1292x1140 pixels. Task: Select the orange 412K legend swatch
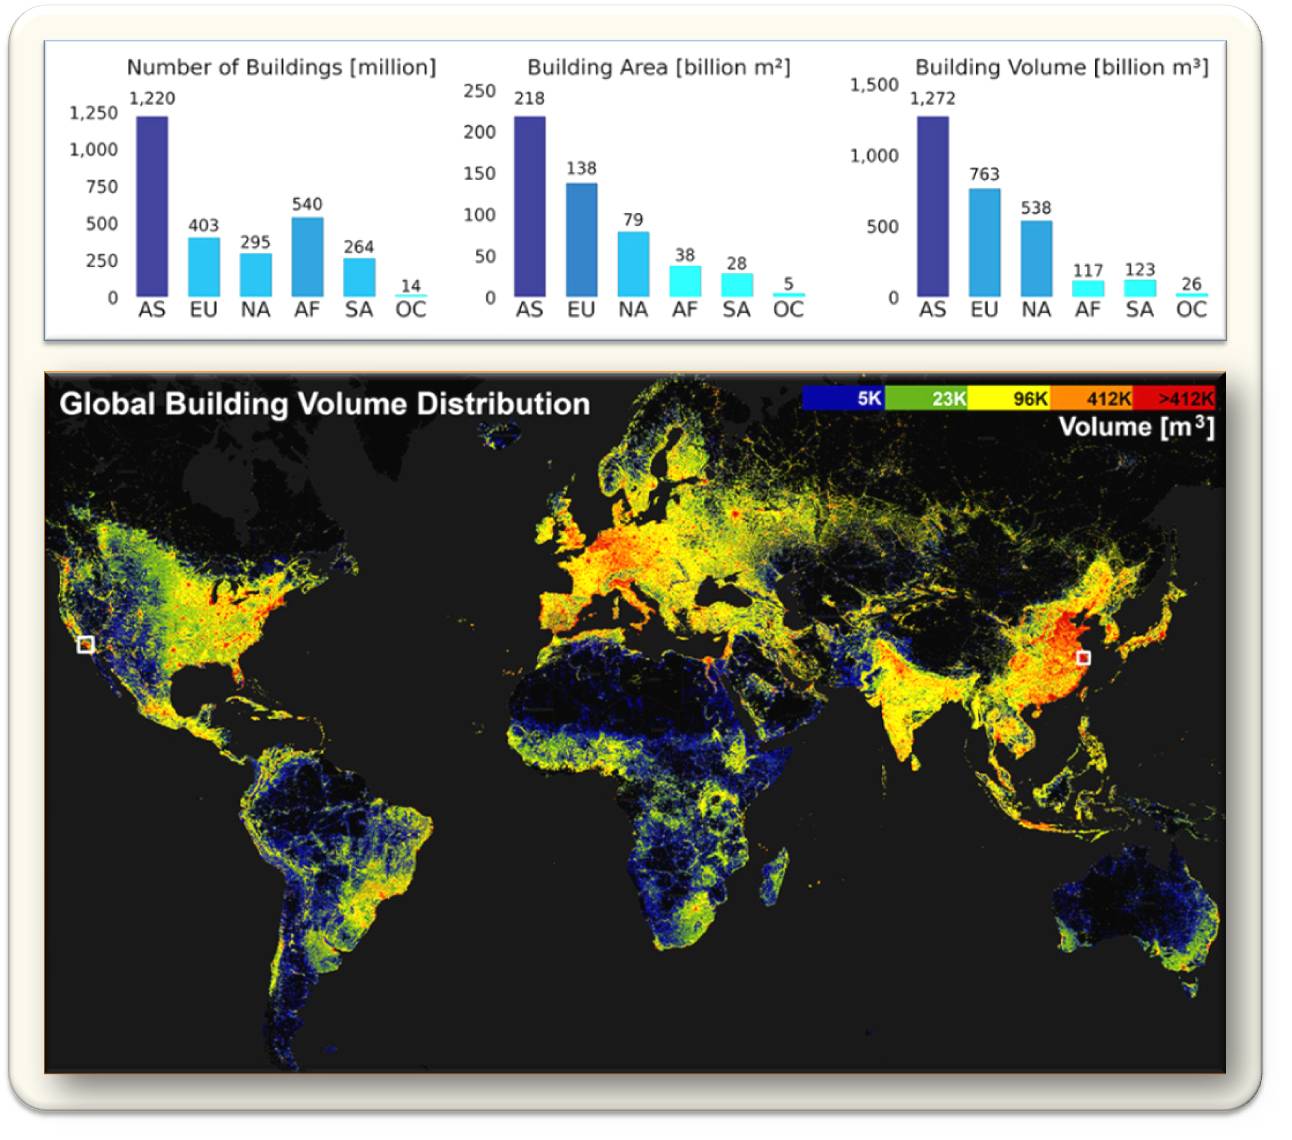pyautogui.click(x=1092, y=398)
